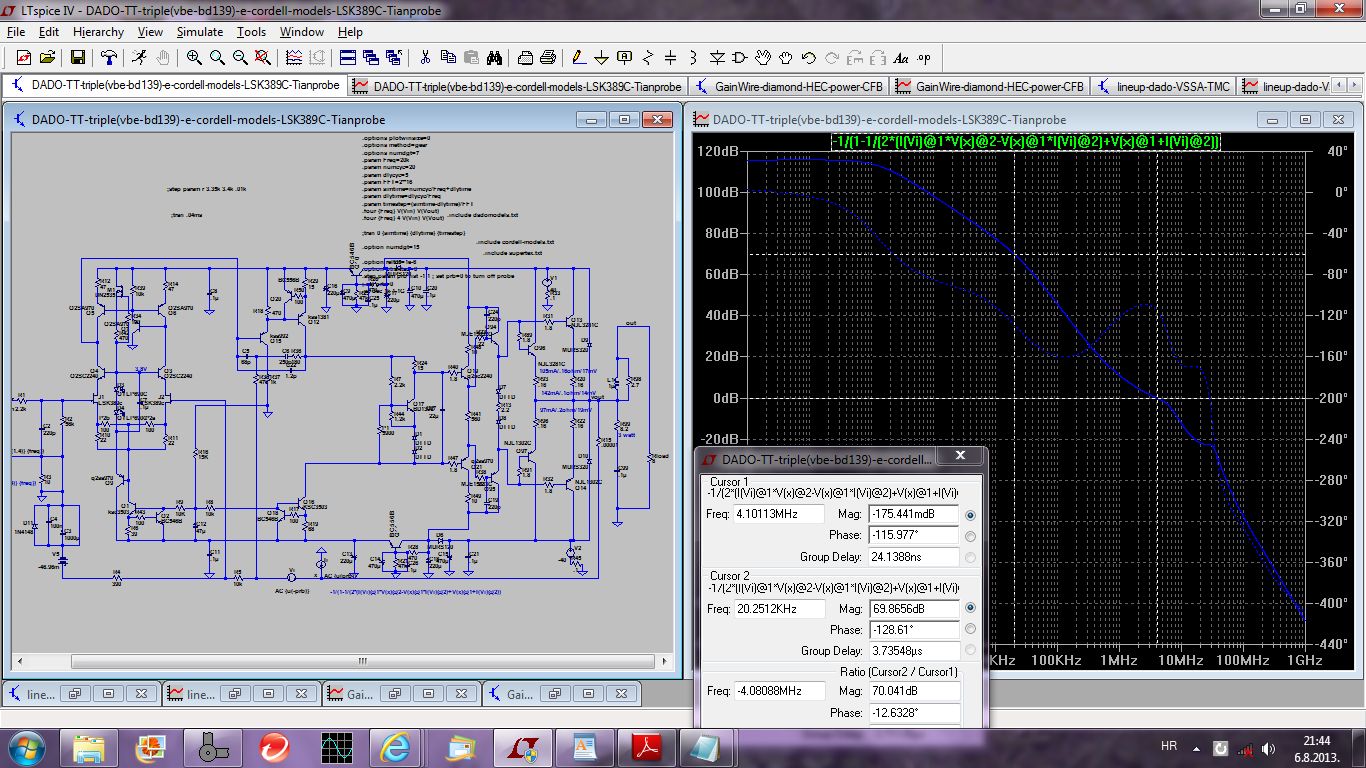Open the Tools menu
This screenshot has height=768, width=1366.
coord(251,32)
